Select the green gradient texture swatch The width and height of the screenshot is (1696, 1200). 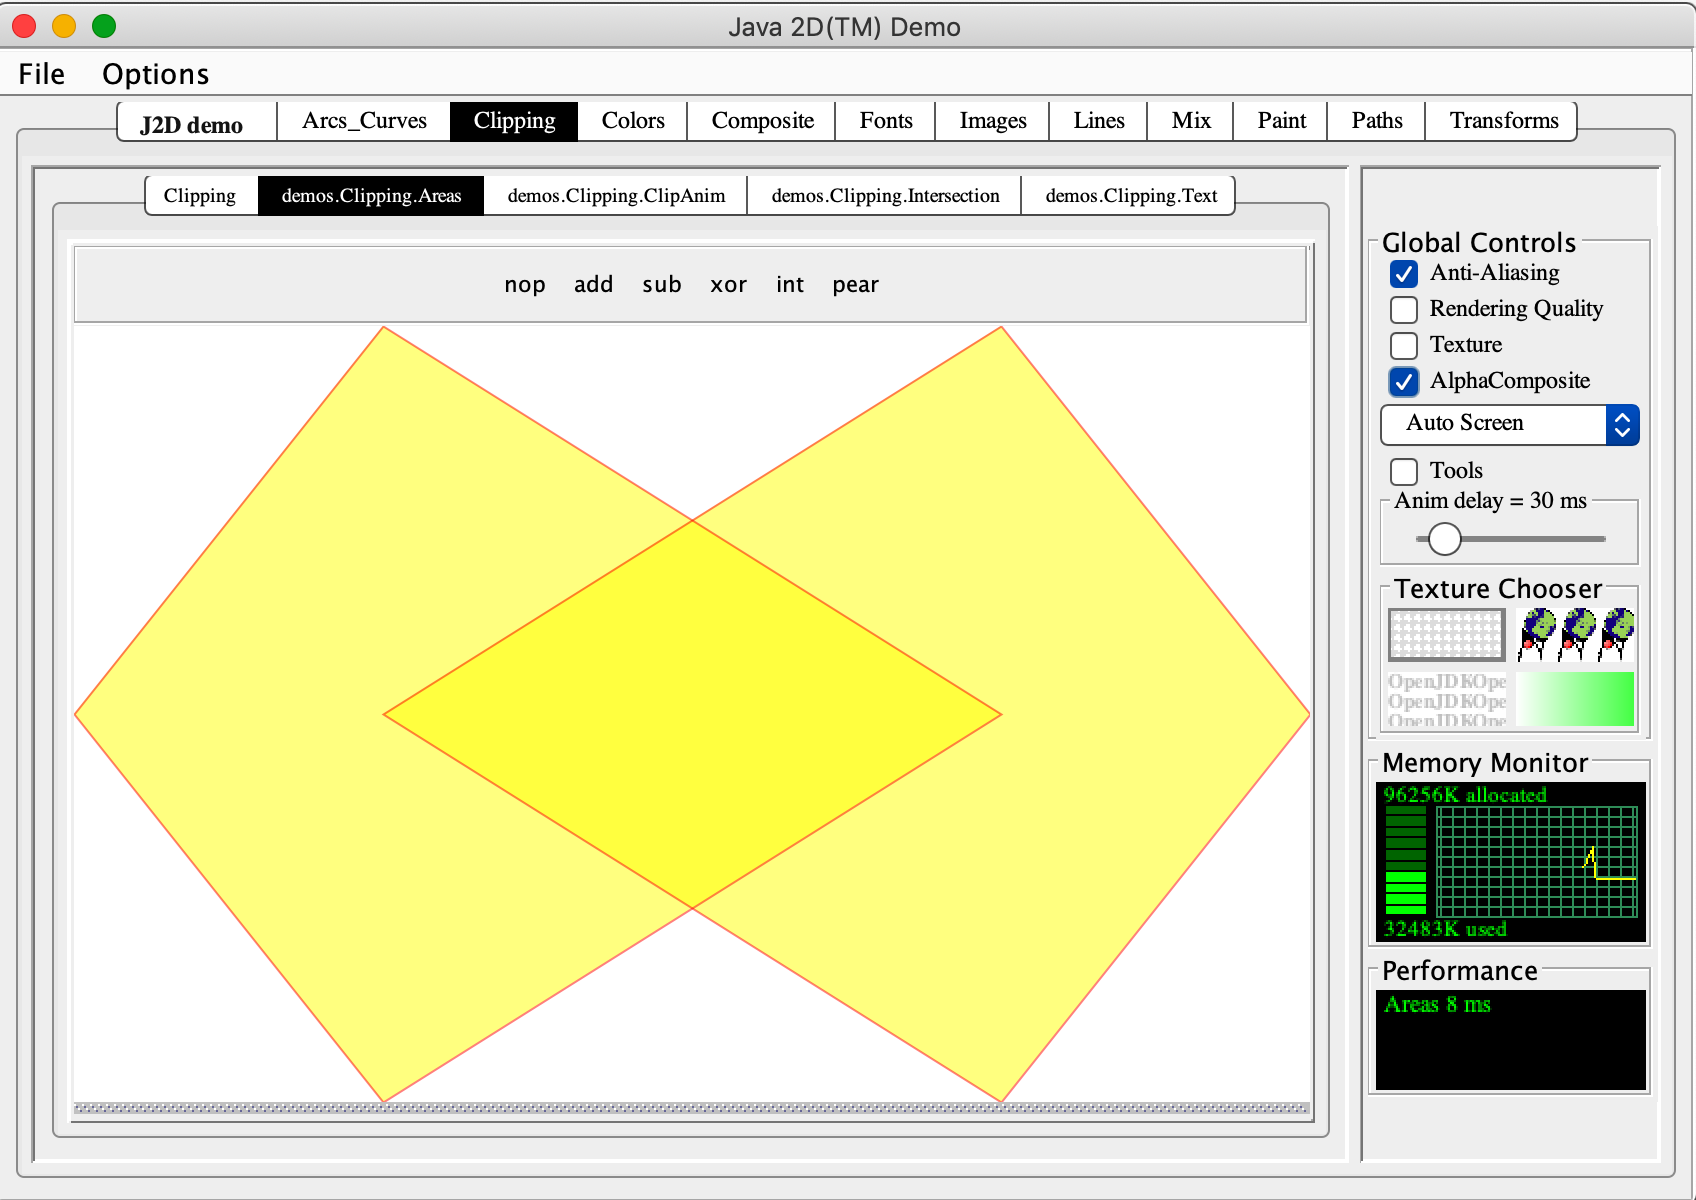[1575, 699]
